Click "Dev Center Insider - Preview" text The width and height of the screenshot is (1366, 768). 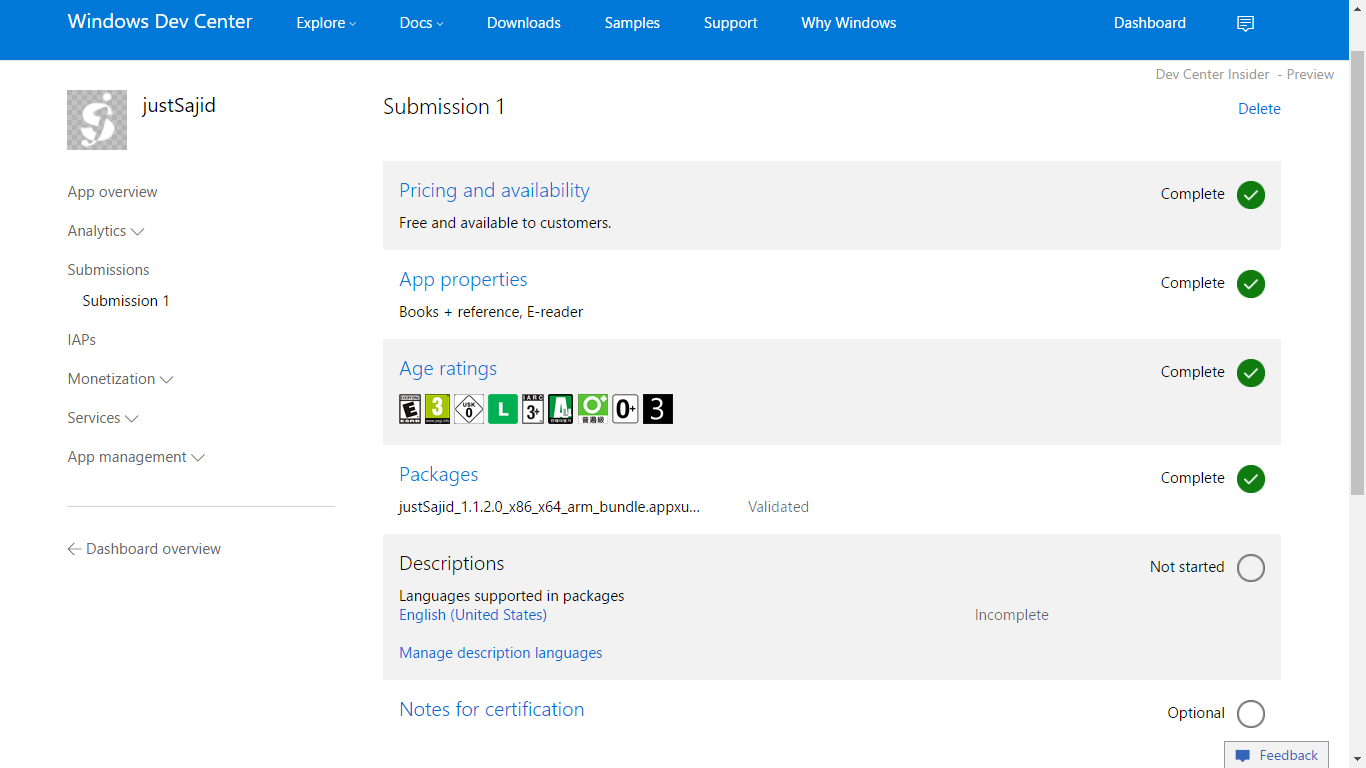[1245, 75]
